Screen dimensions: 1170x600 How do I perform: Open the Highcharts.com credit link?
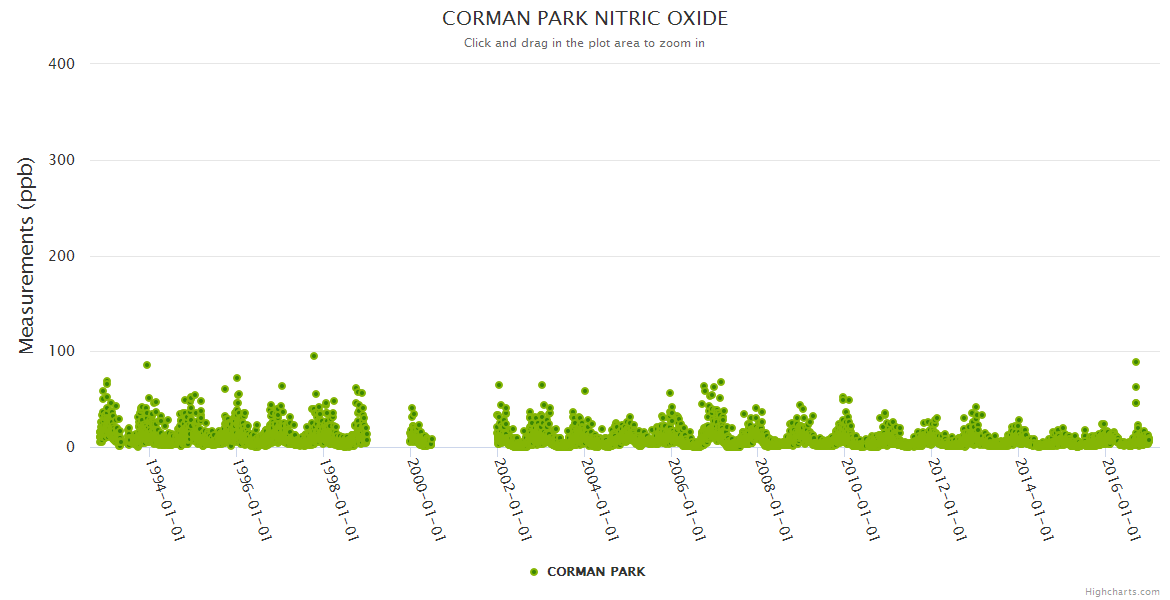coord(1122,592)
